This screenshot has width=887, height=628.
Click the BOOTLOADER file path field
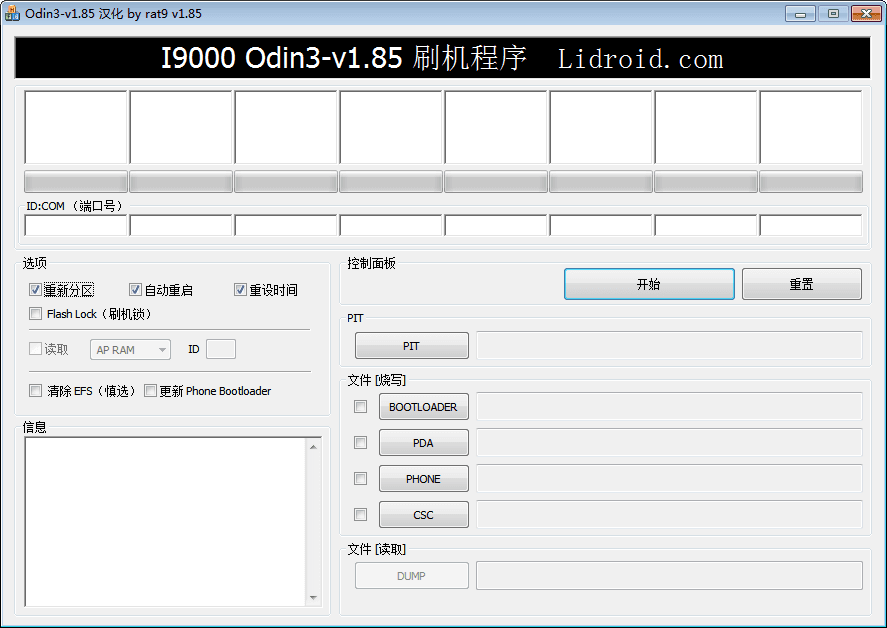point(669,407)
